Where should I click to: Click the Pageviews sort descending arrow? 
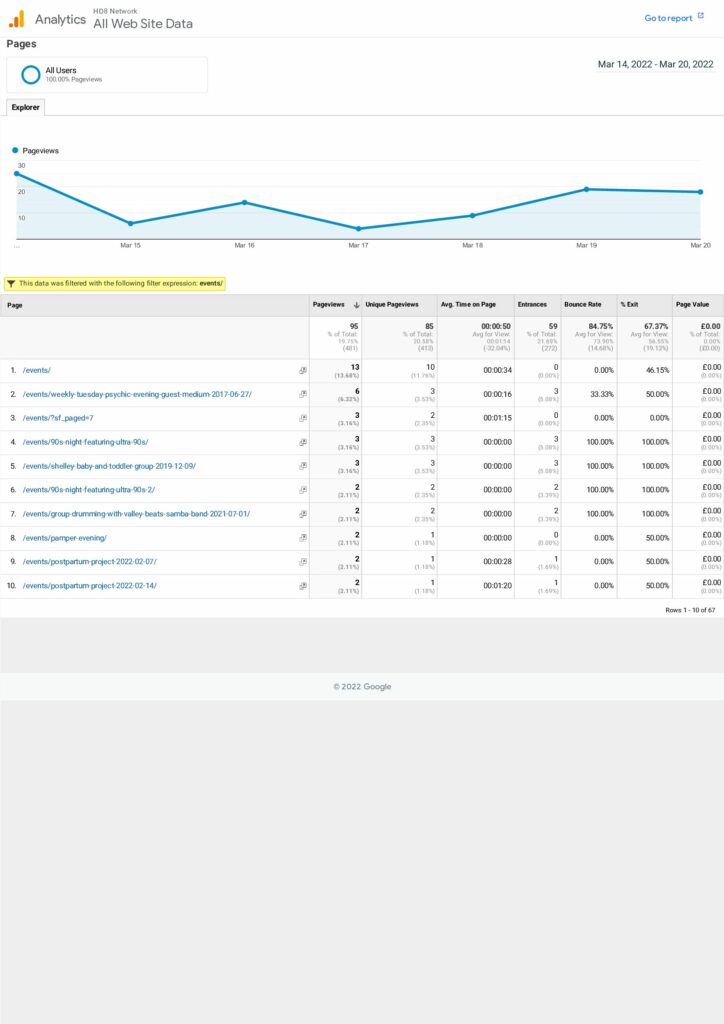[x=356, y=305]
